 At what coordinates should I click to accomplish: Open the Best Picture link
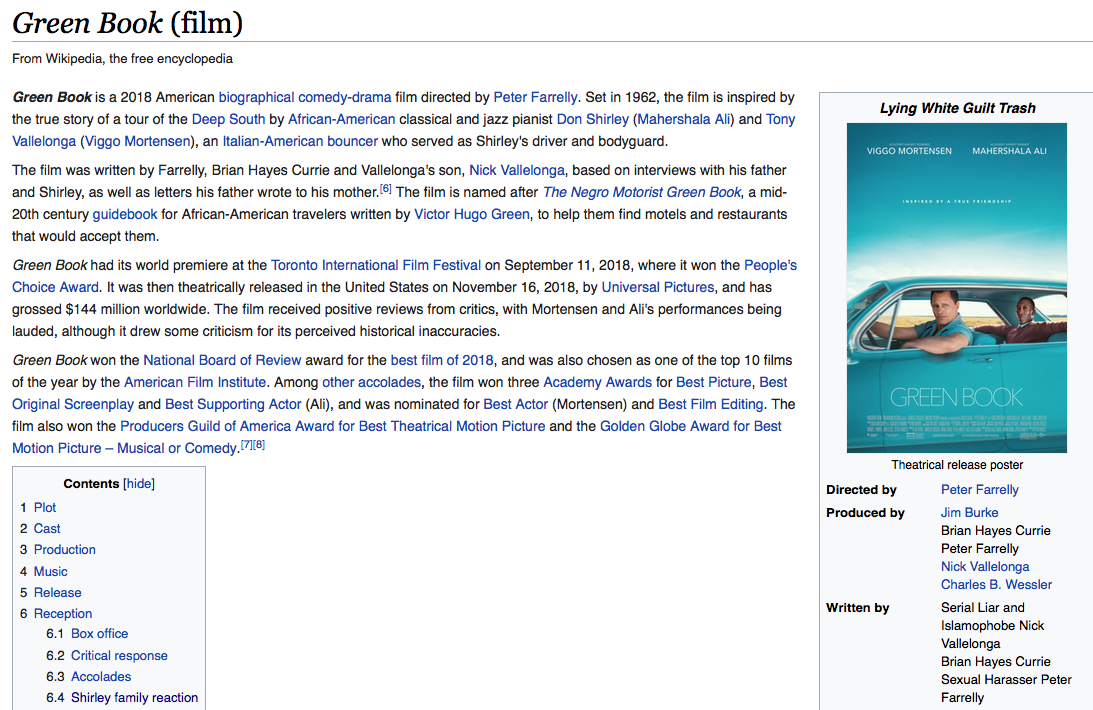pos(714,383)
